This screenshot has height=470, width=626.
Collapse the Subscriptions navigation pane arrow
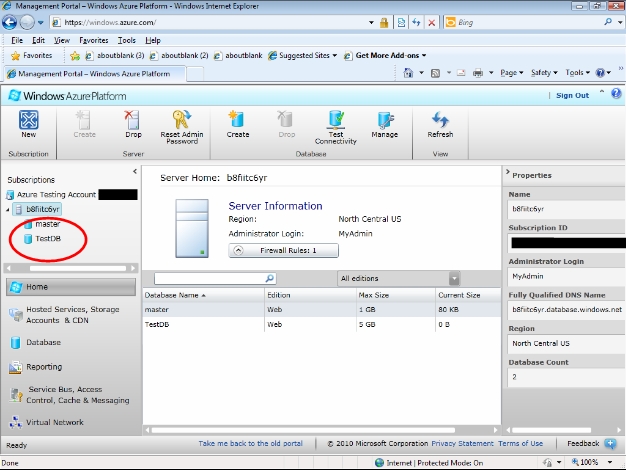click(x=135, y=171)
